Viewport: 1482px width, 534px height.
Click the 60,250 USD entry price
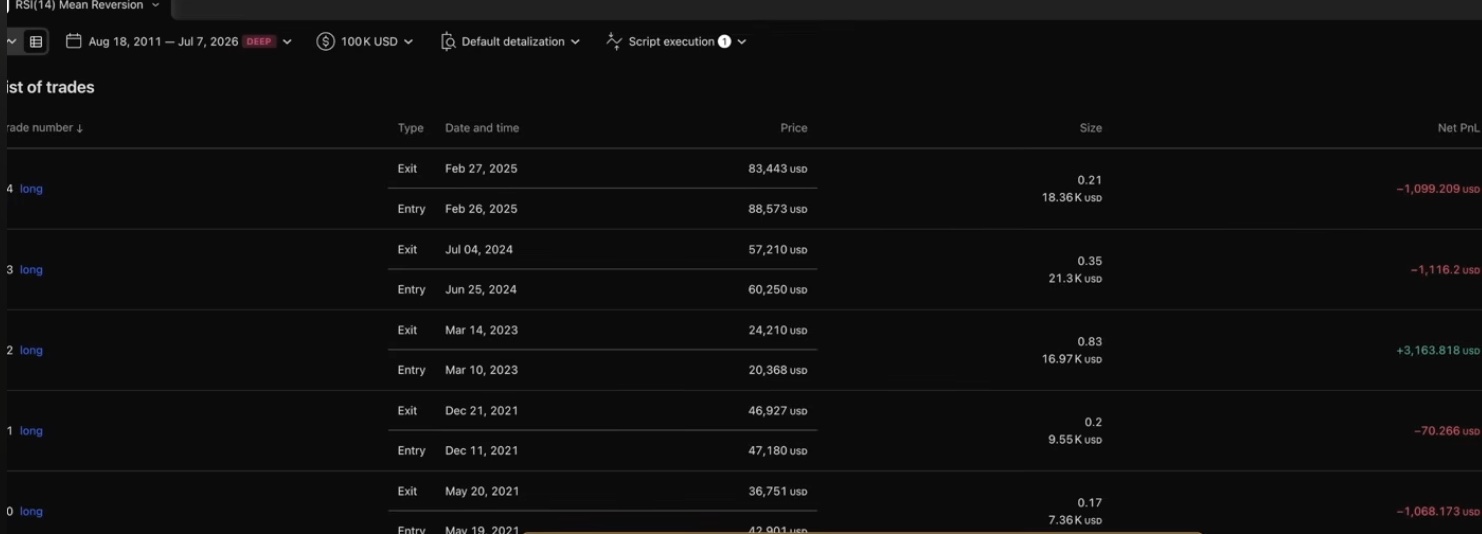point(777,290)
